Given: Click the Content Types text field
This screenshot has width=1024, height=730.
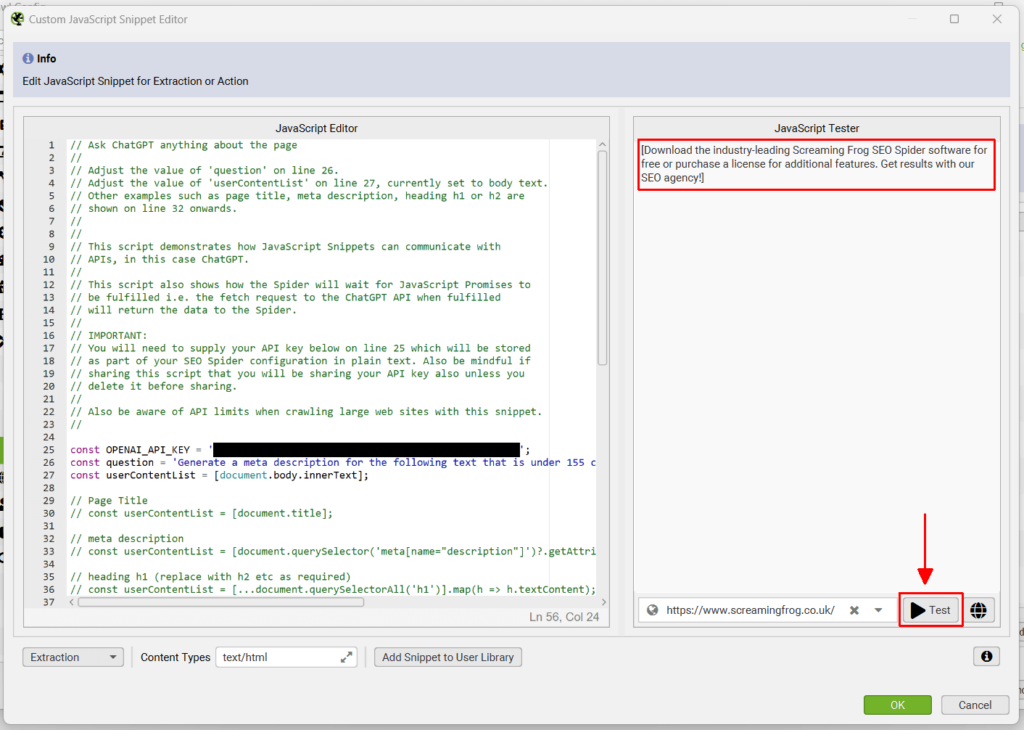Looking at the screenshot, I should (x=275, y=657).
